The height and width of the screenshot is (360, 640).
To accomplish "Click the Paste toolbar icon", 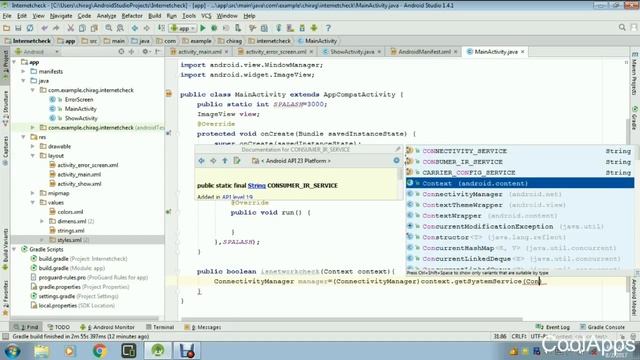I will pyautogui.click(x=94, y=28).
